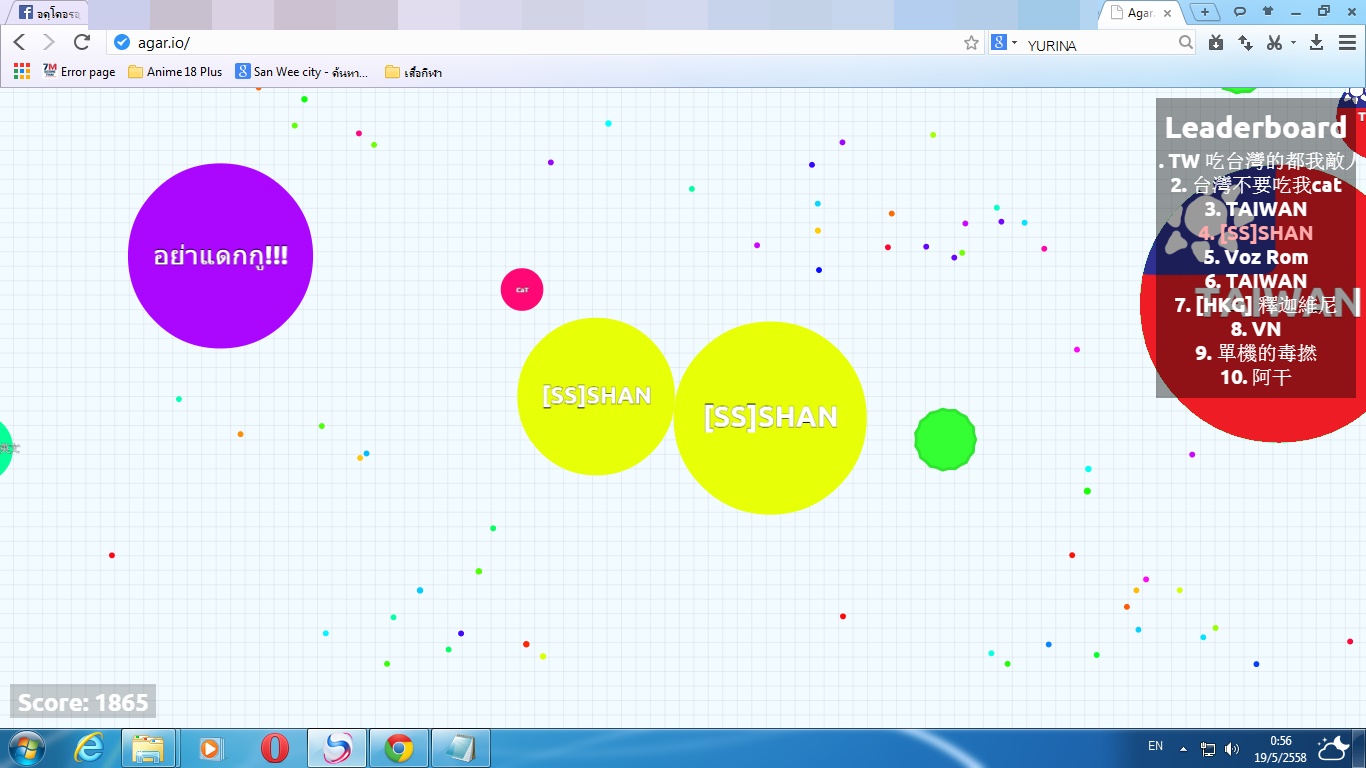Screen dimensions: 1366x768
Task: Open the Anime 18 Plus bookmark folder
Action: 175,72
